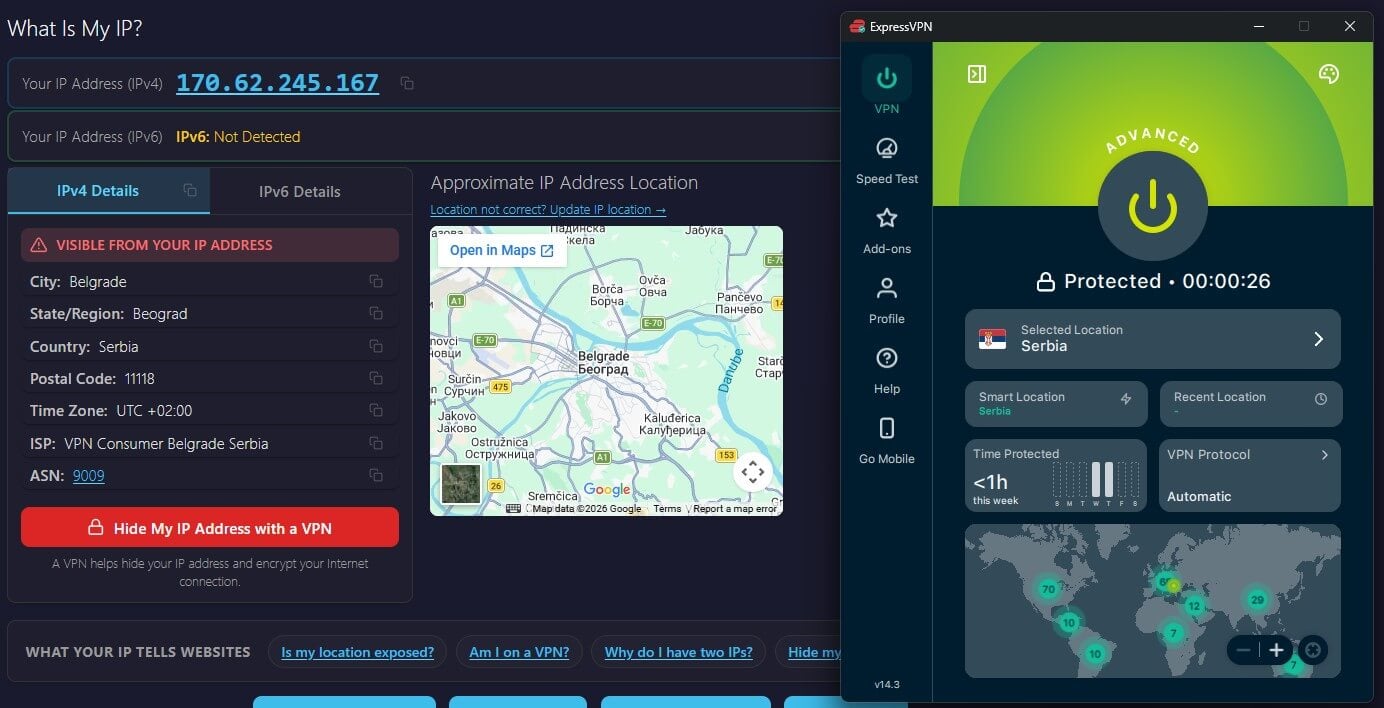Connect to Smart Location Serbia
This screenshot has height=708, width=1384.
pos(1055,403)
